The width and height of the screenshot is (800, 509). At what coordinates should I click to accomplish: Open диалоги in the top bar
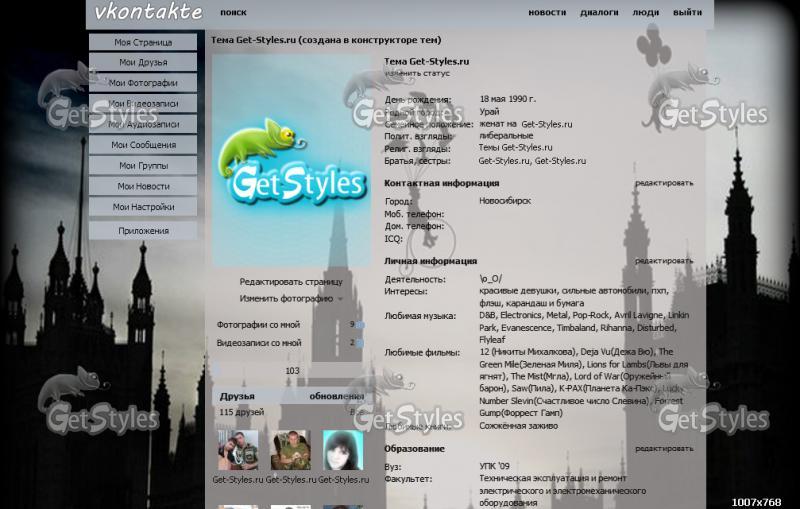[x=599, y=12]
